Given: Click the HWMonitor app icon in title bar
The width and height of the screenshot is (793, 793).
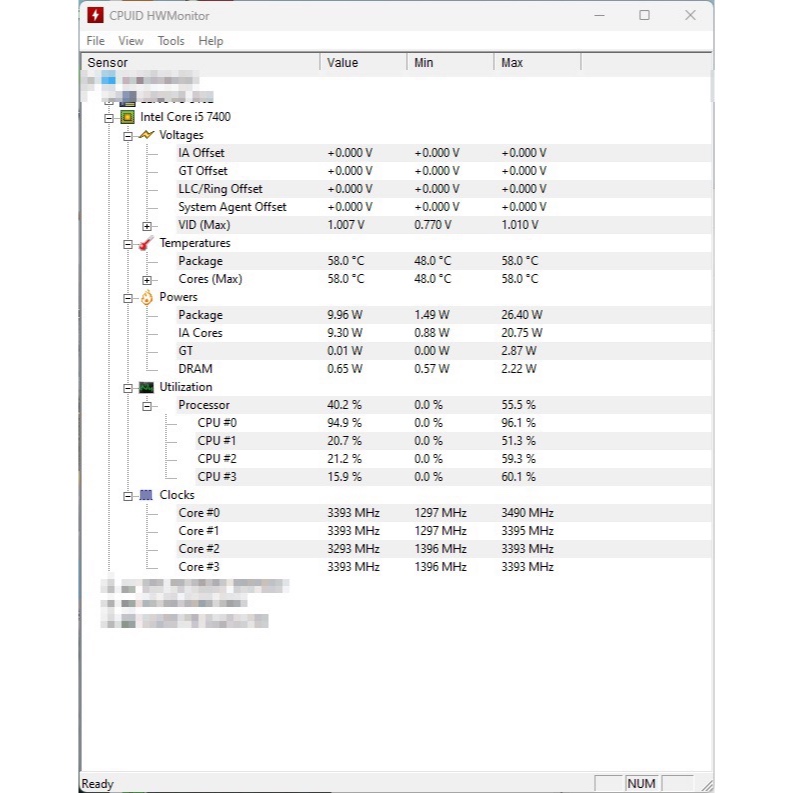Looking at the screenshot, I should [x=94, y=15].
